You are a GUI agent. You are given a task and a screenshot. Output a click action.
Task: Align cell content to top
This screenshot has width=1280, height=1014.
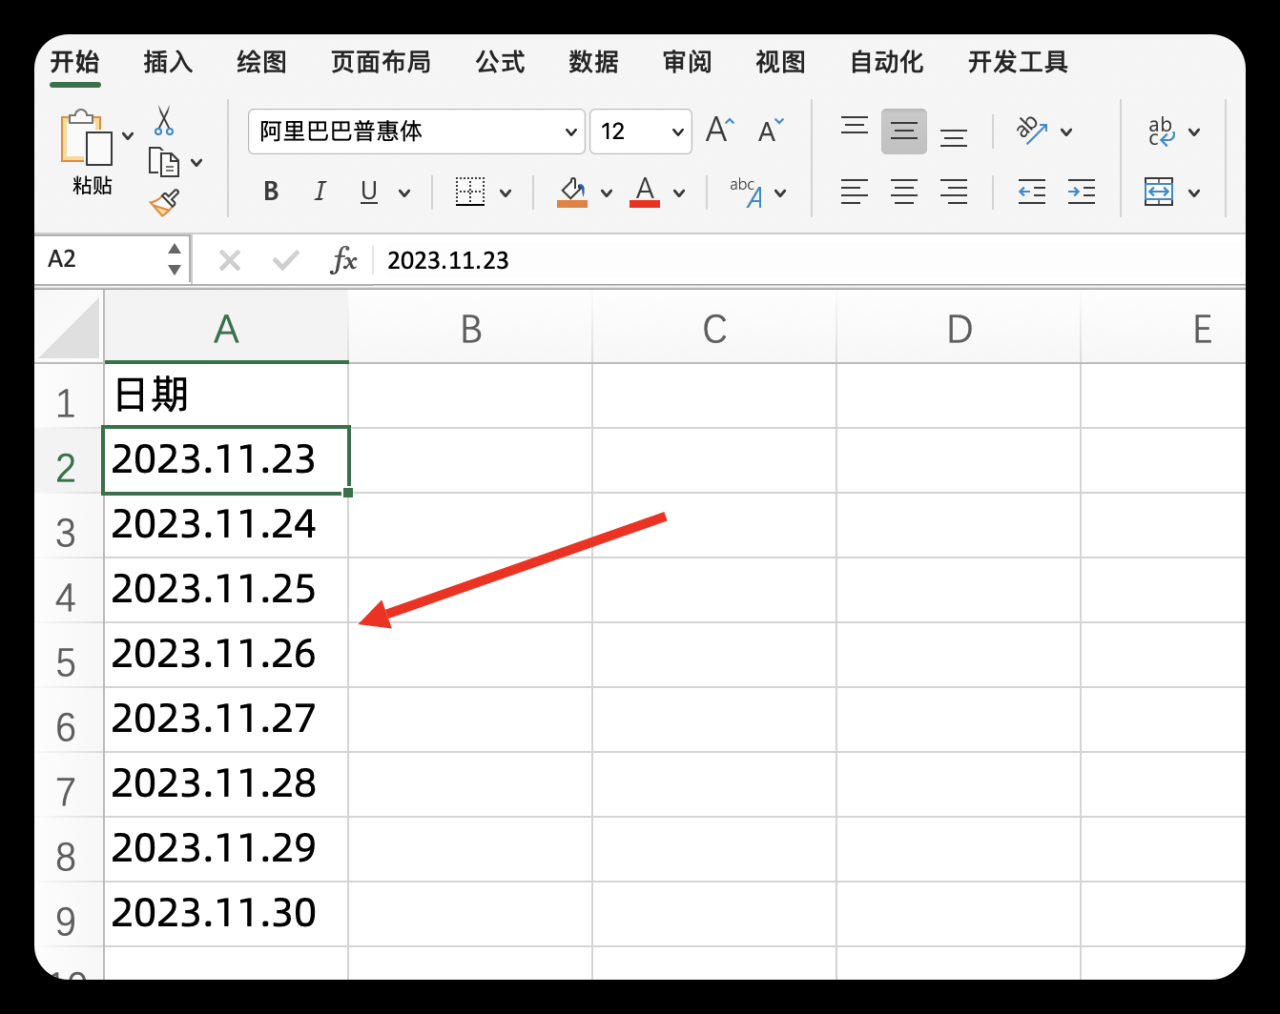click(x=855, y=127)
